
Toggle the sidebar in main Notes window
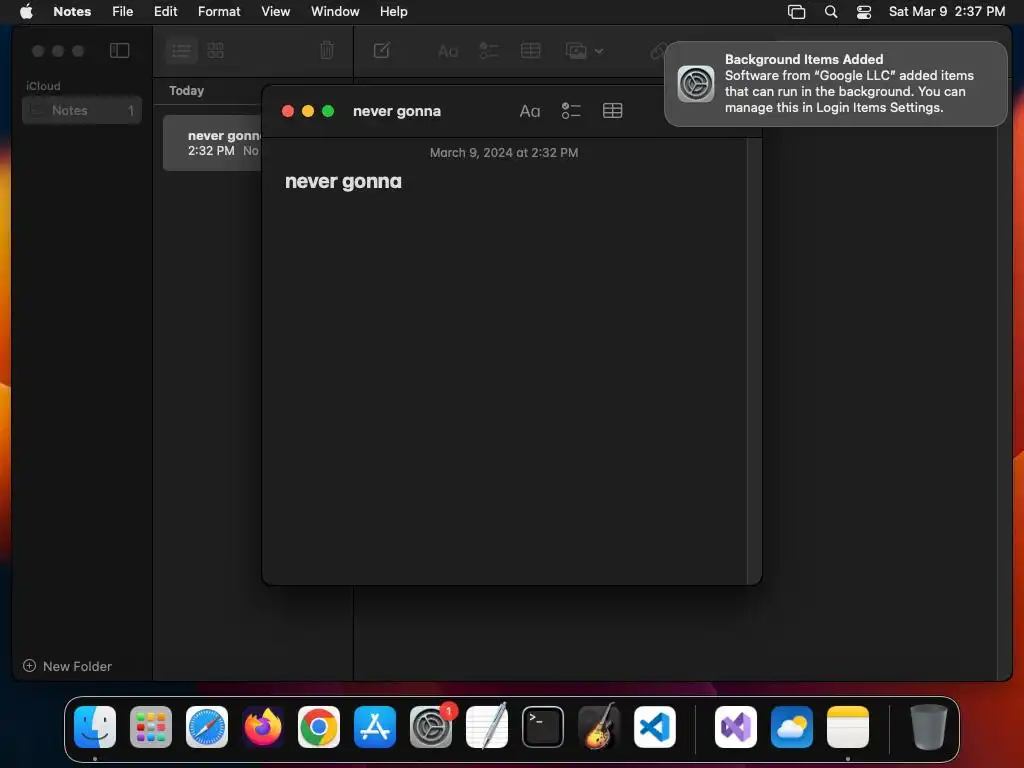tap(120, 50)
